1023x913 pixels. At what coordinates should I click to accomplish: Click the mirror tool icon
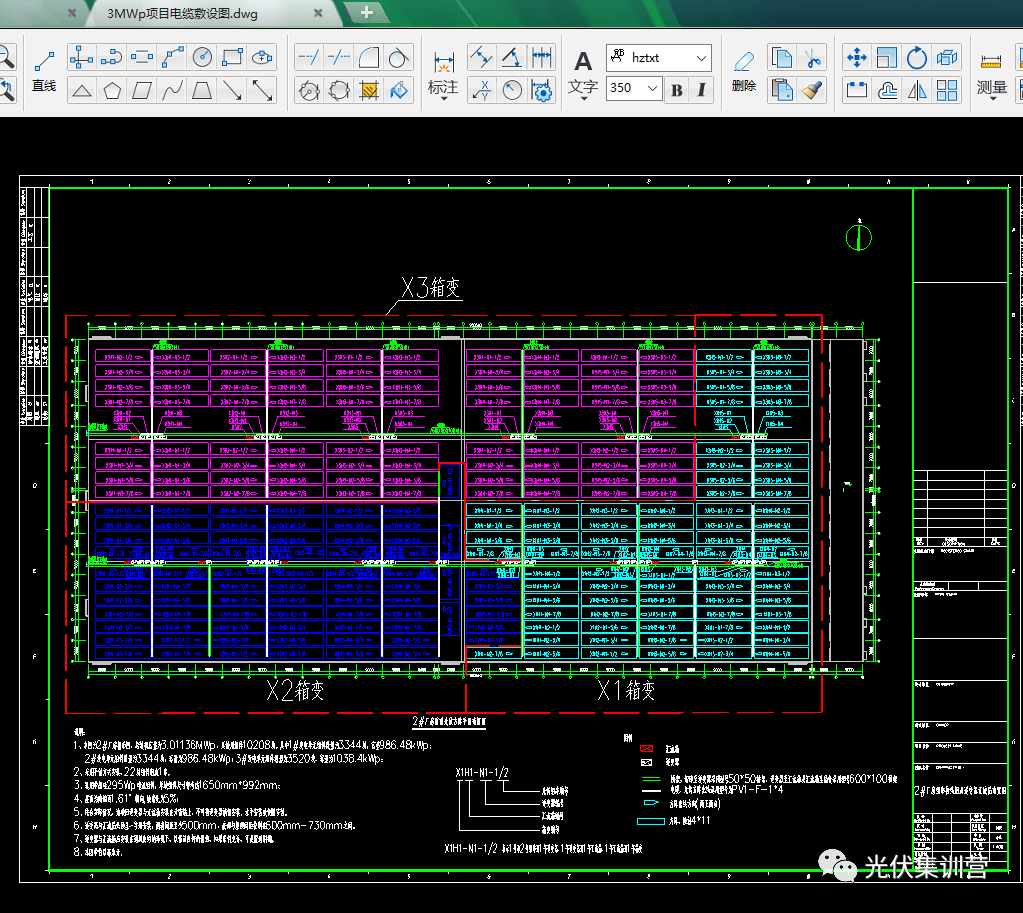pos(917,90)
